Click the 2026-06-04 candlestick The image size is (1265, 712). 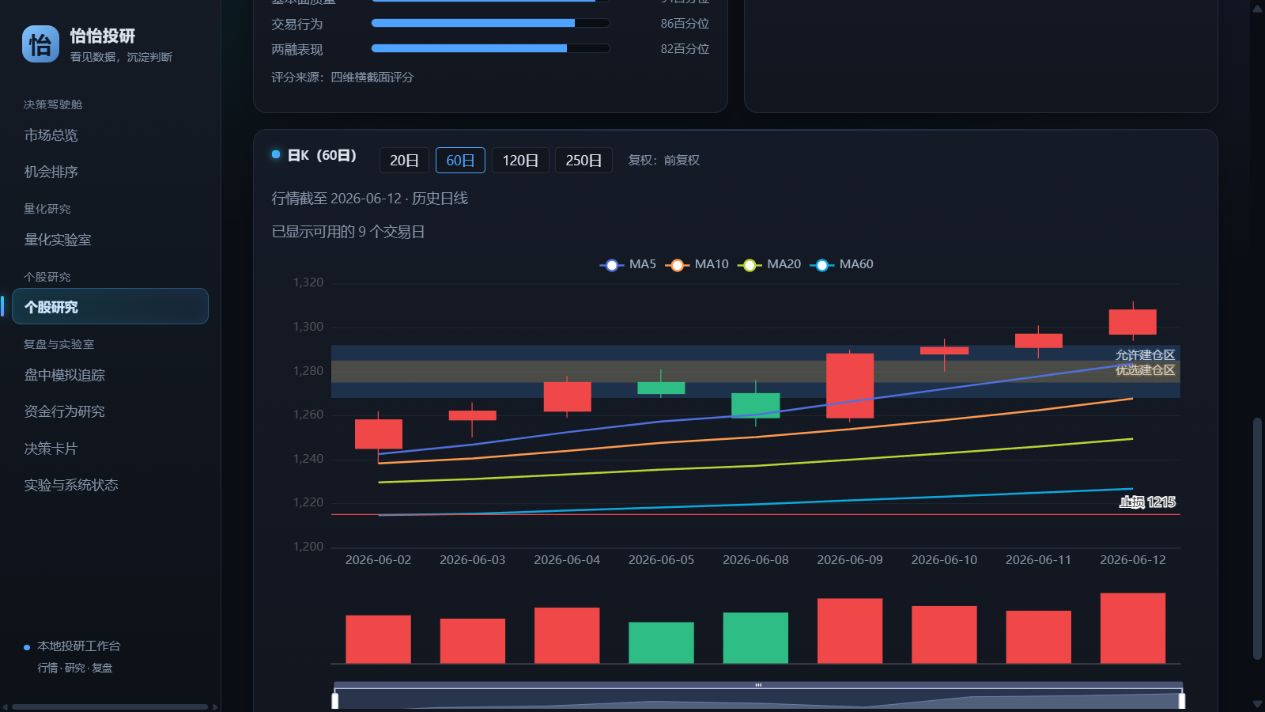[x=567, y=396]
